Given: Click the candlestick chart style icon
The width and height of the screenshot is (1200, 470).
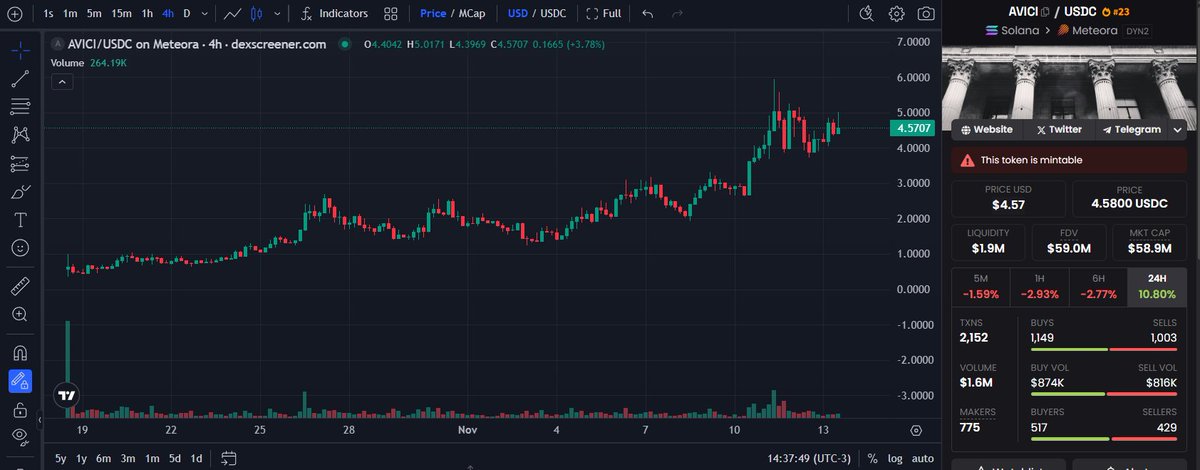Looking at the screenshot, I should coord(256,14).
